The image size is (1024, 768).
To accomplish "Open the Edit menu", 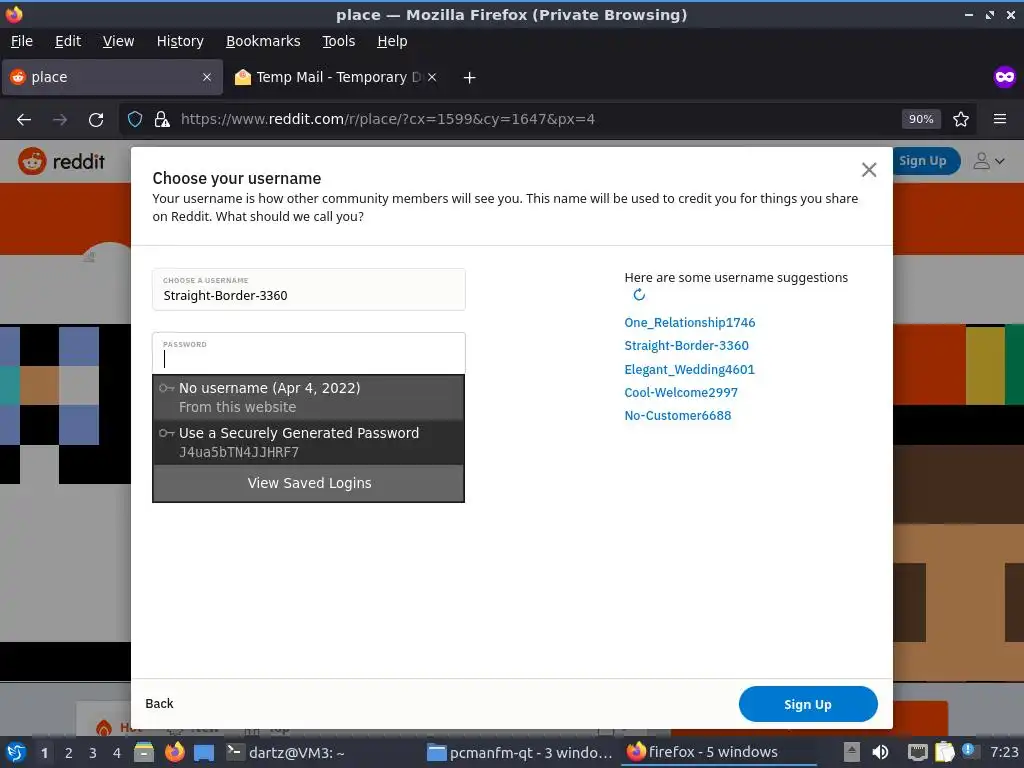I will tap(68, 41).
